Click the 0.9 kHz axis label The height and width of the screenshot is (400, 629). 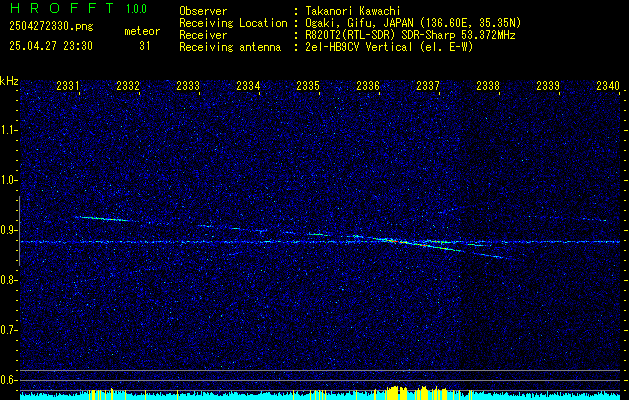(8, 230)
